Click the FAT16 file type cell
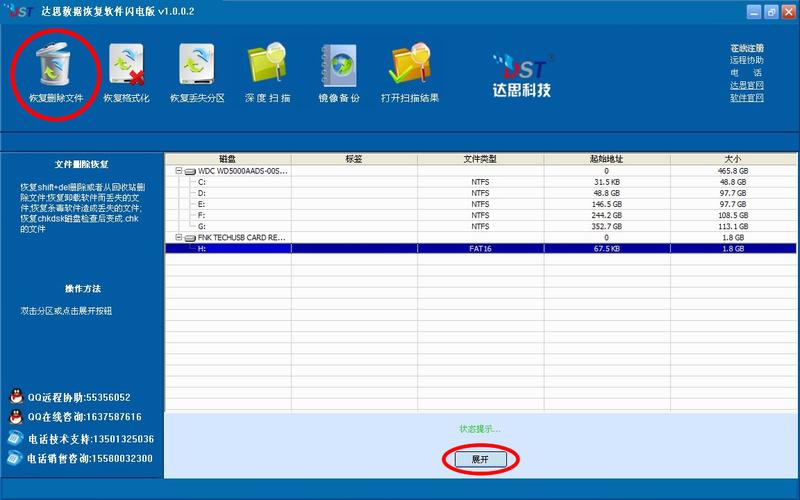Image resolution: width=800 pixels, height=500 pixels. tap(480, 249)
